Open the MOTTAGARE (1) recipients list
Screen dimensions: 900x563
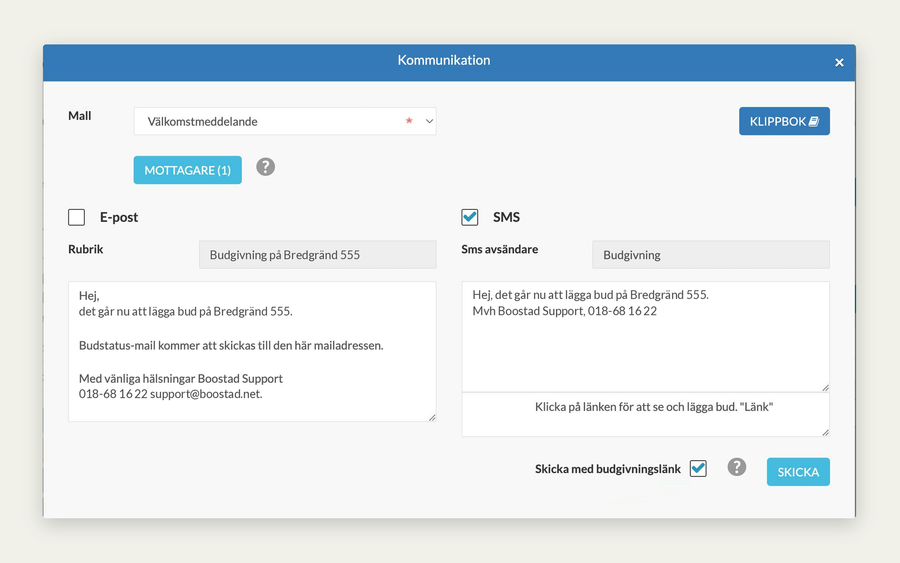[188, 170]
